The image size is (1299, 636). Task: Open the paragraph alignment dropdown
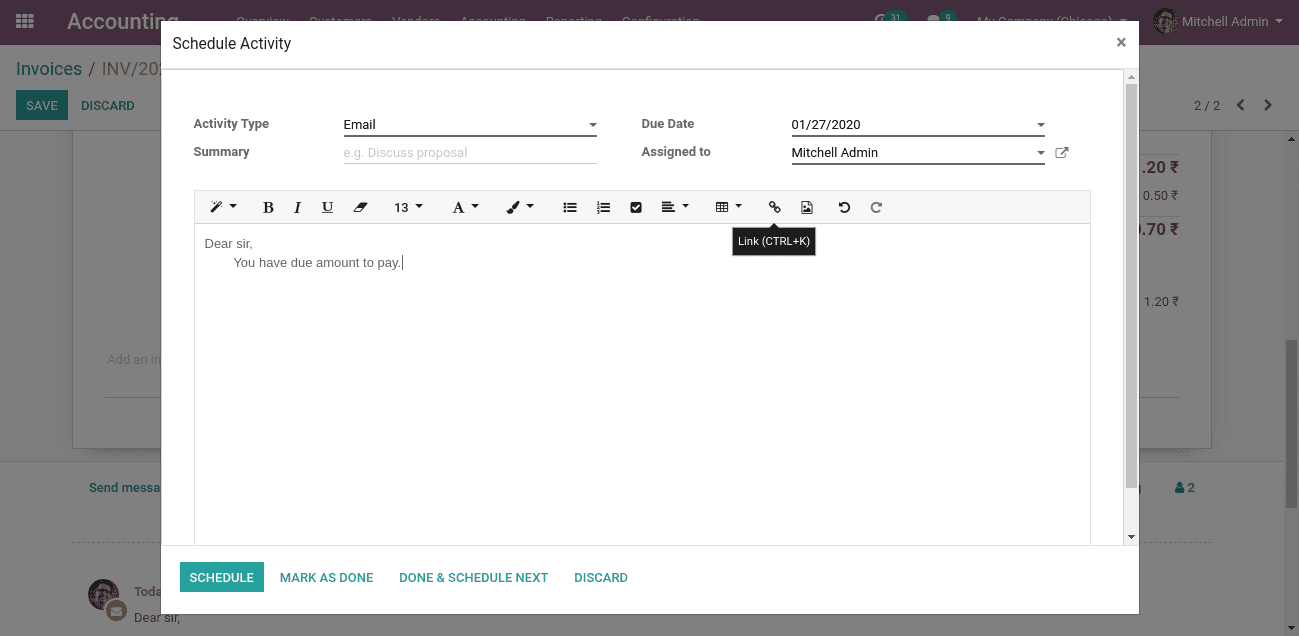tap(675, 207)
